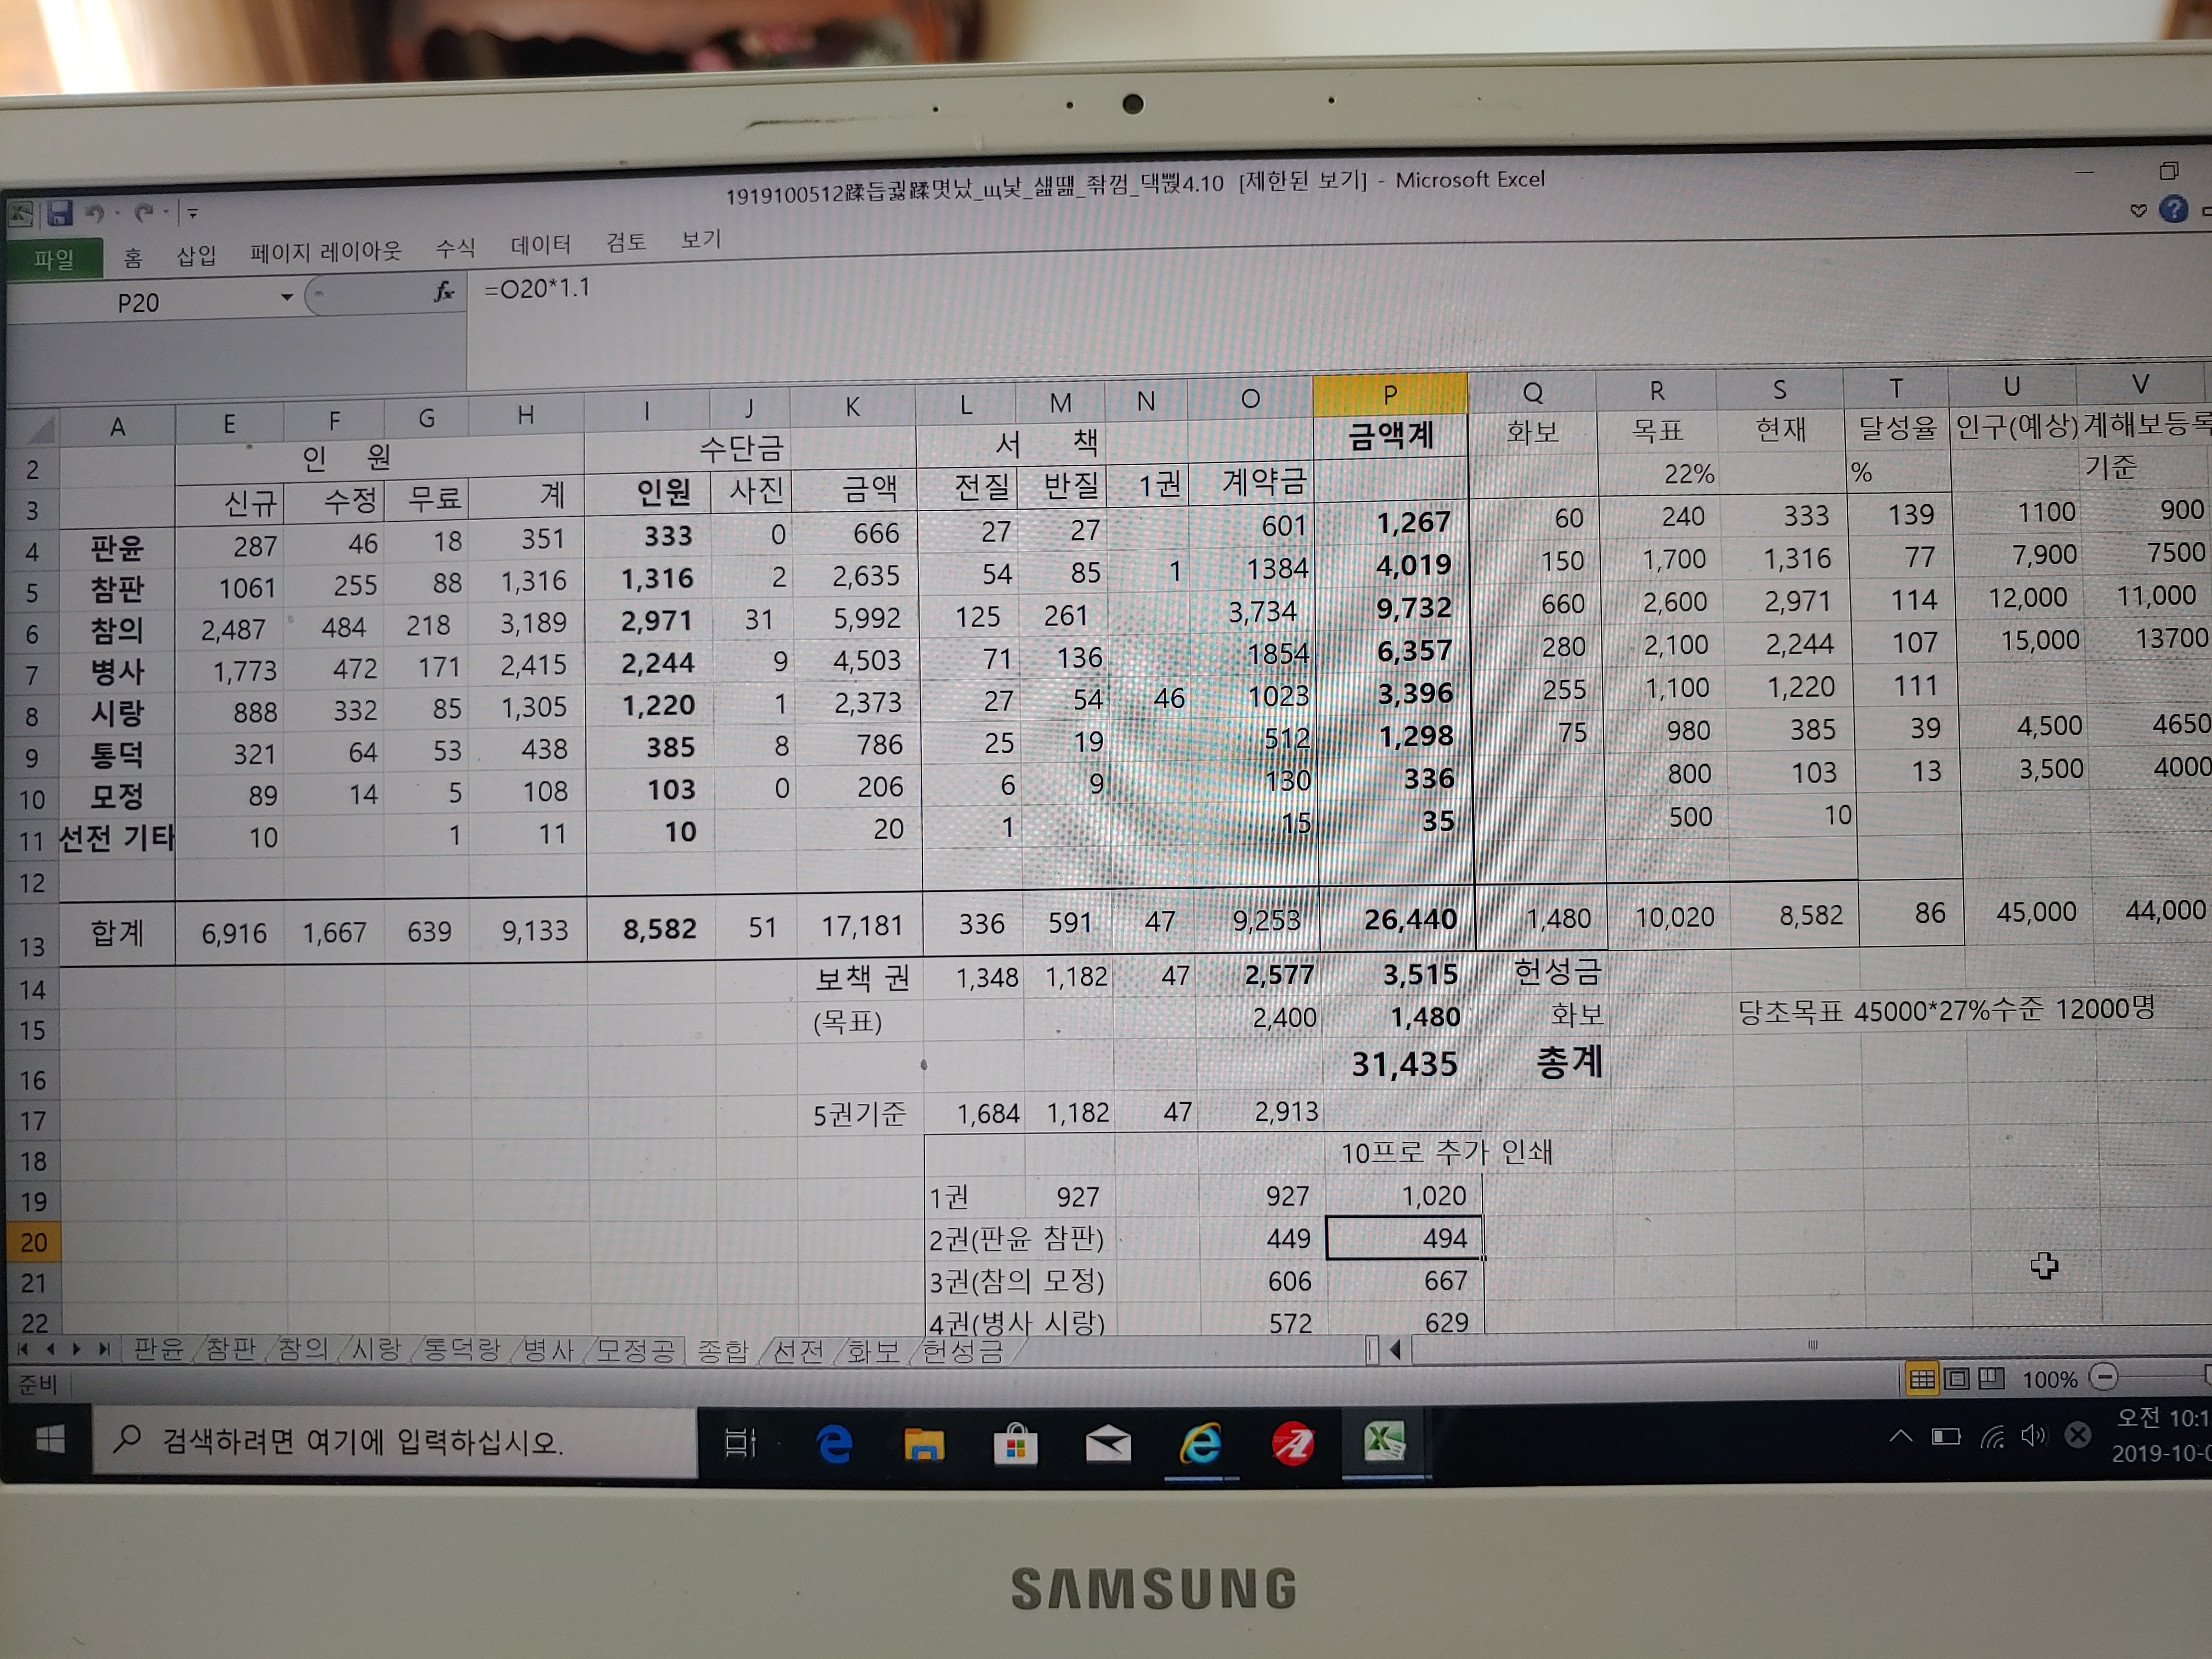Click the fx Insert Function icon
The width and height of the screenshot is (2212, 1659).
(x=444, y=291)
